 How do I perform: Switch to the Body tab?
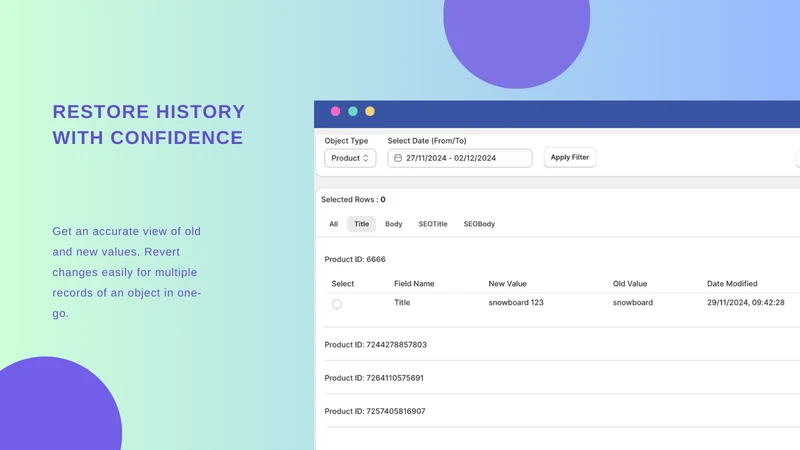(393, 224)
